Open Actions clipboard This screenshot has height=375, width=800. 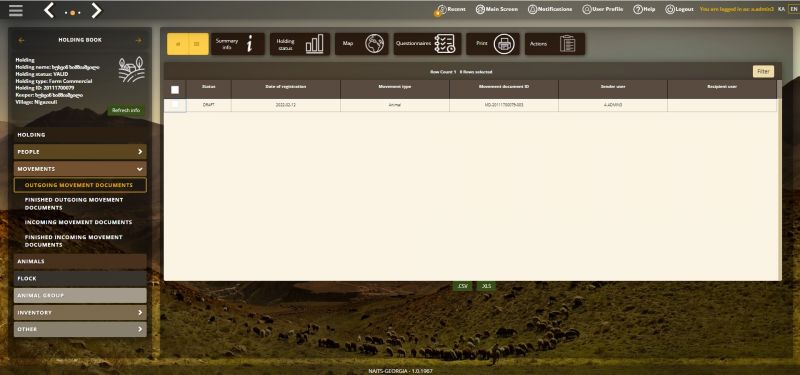555,44
